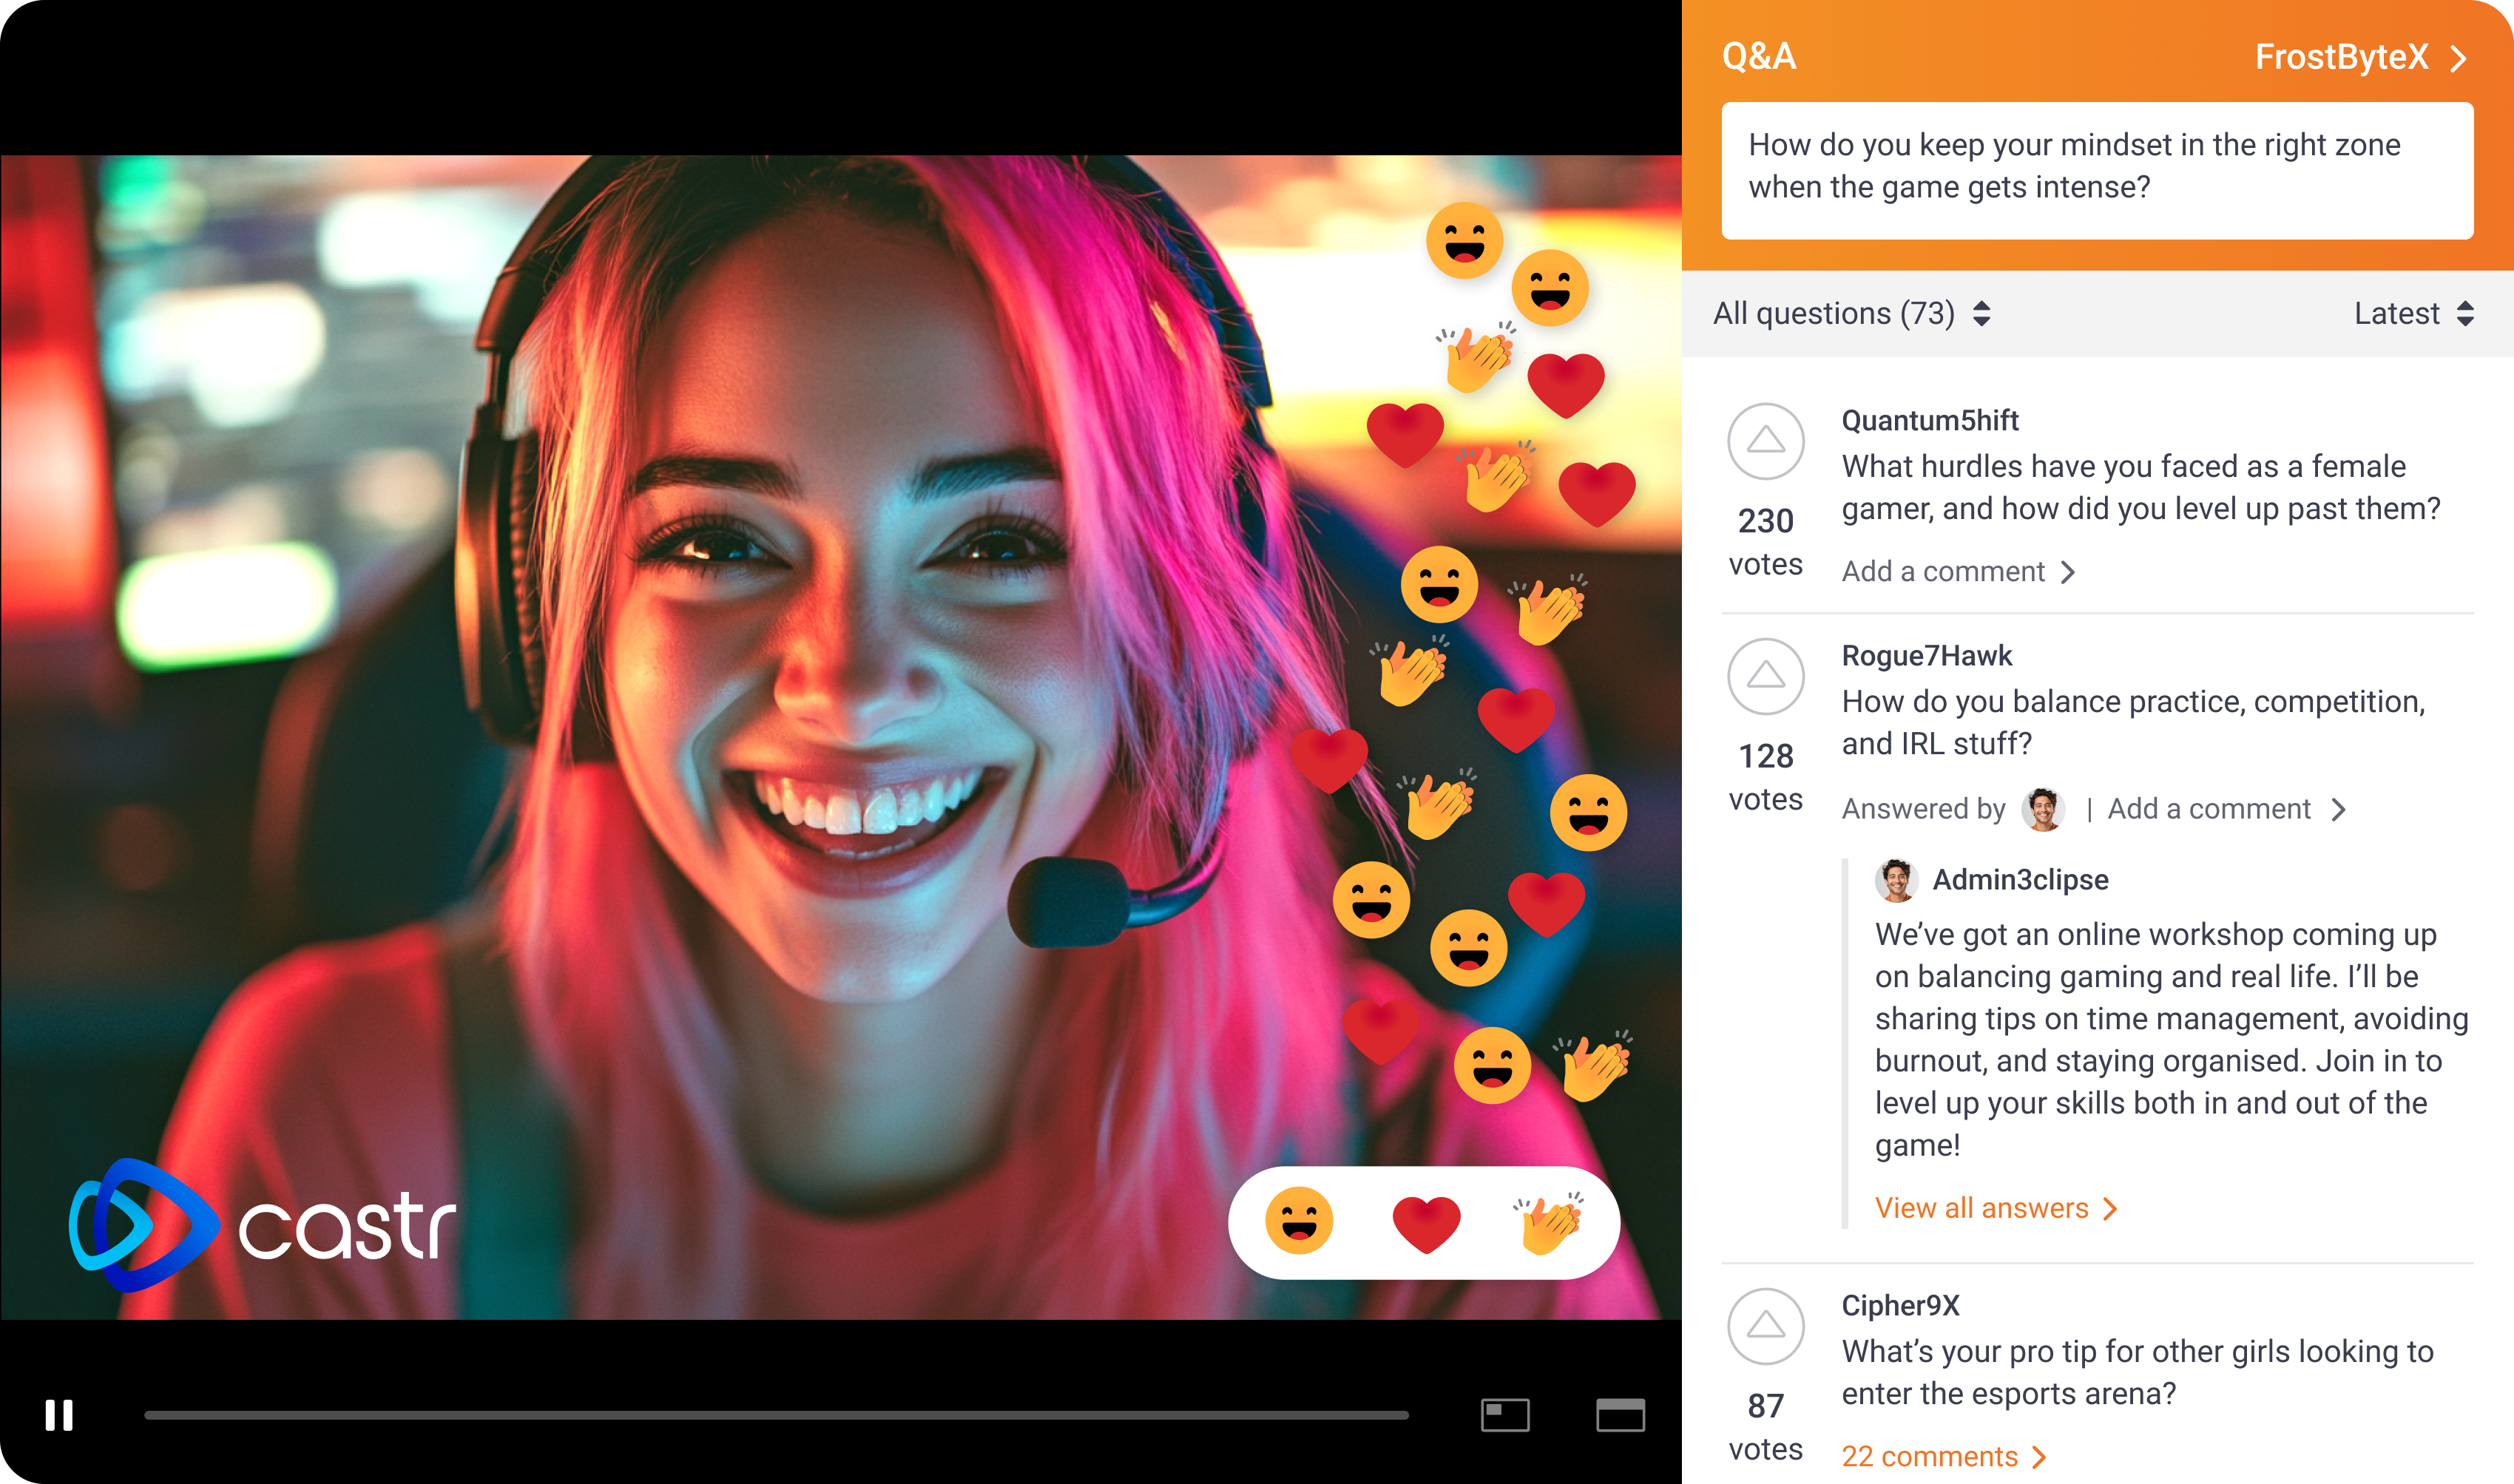2514x1484 pixels.
Task: Click the chevron after View all answers
Action: (2109, 1209)
